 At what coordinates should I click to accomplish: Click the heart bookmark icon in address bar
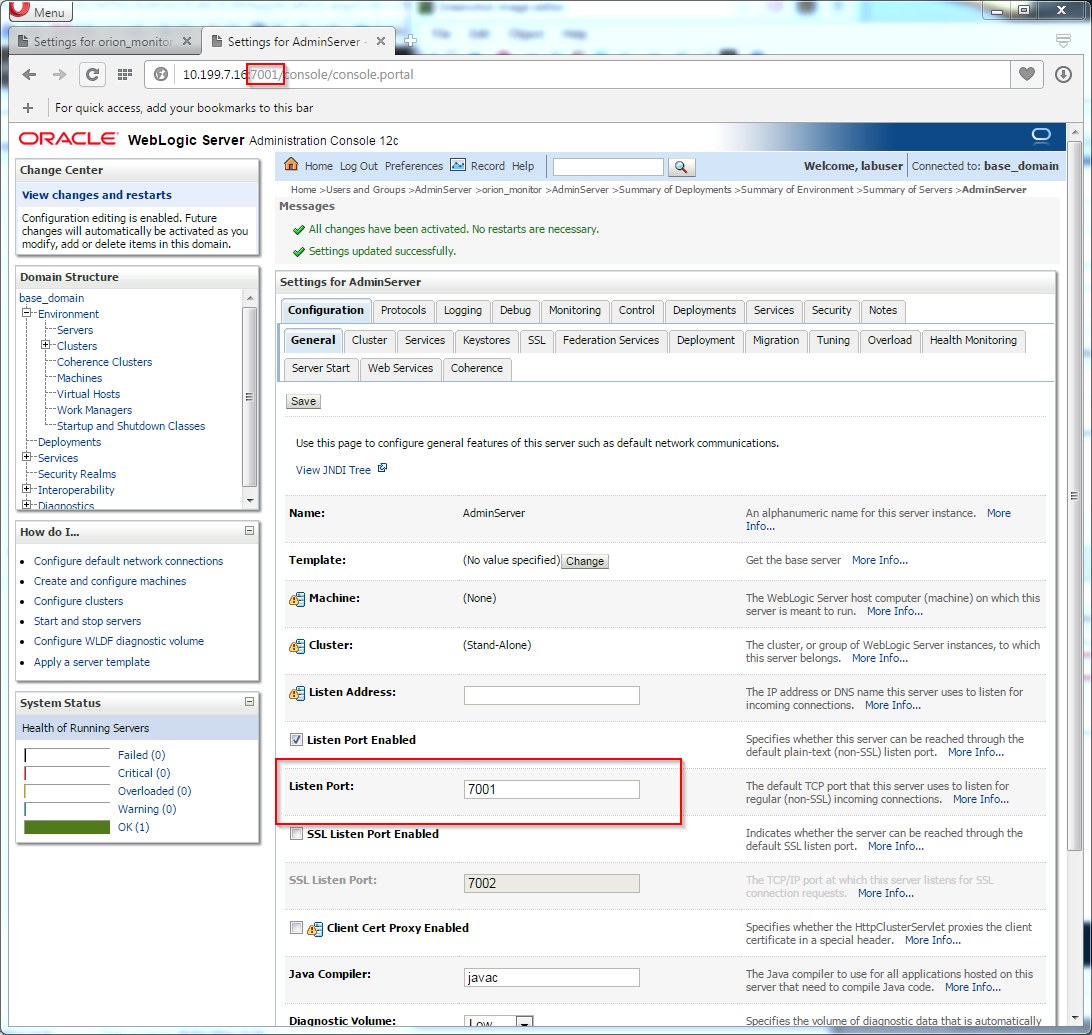pyautogui.click(x=1027, y=74)
